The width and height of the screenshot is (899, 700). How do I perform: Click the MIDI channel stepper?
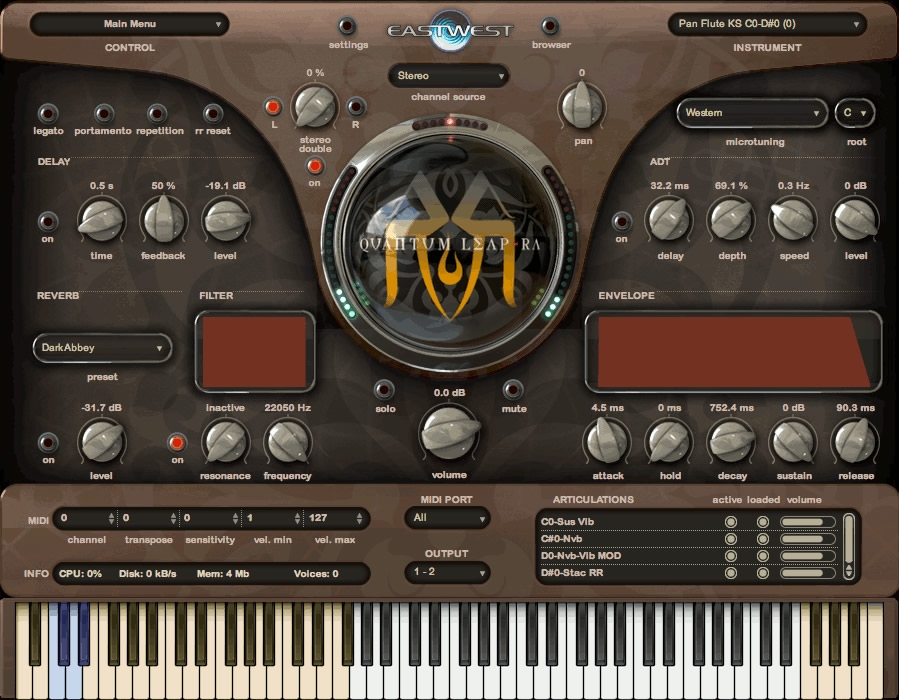tap(111, 518)
